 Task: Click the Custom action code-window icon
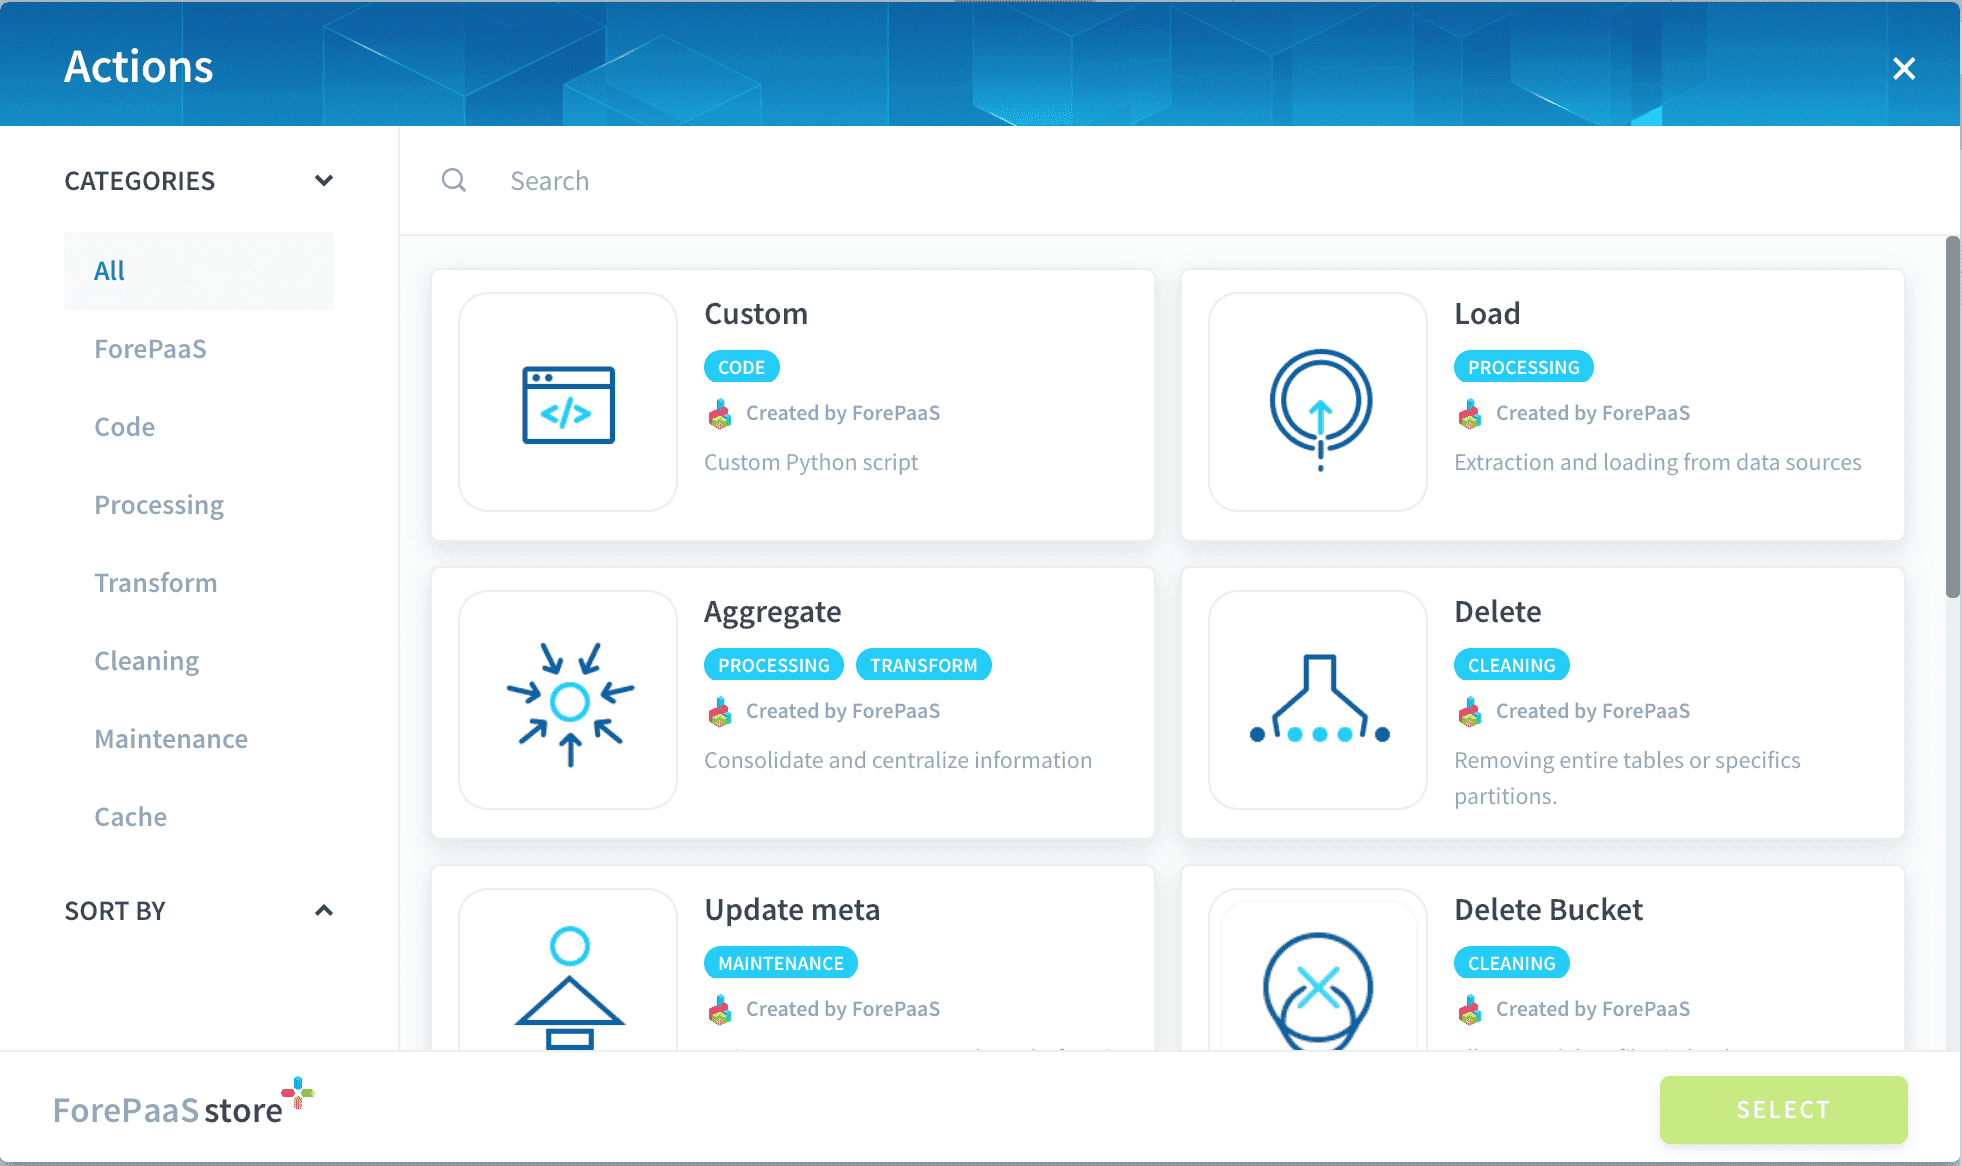click(x=568, y=404)
